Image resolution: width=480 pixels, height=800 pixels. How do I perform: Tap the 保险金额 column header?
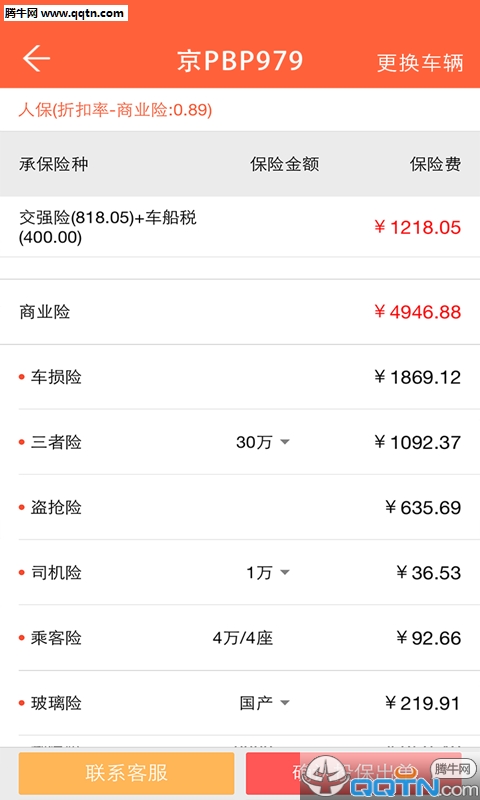(285, 164)
